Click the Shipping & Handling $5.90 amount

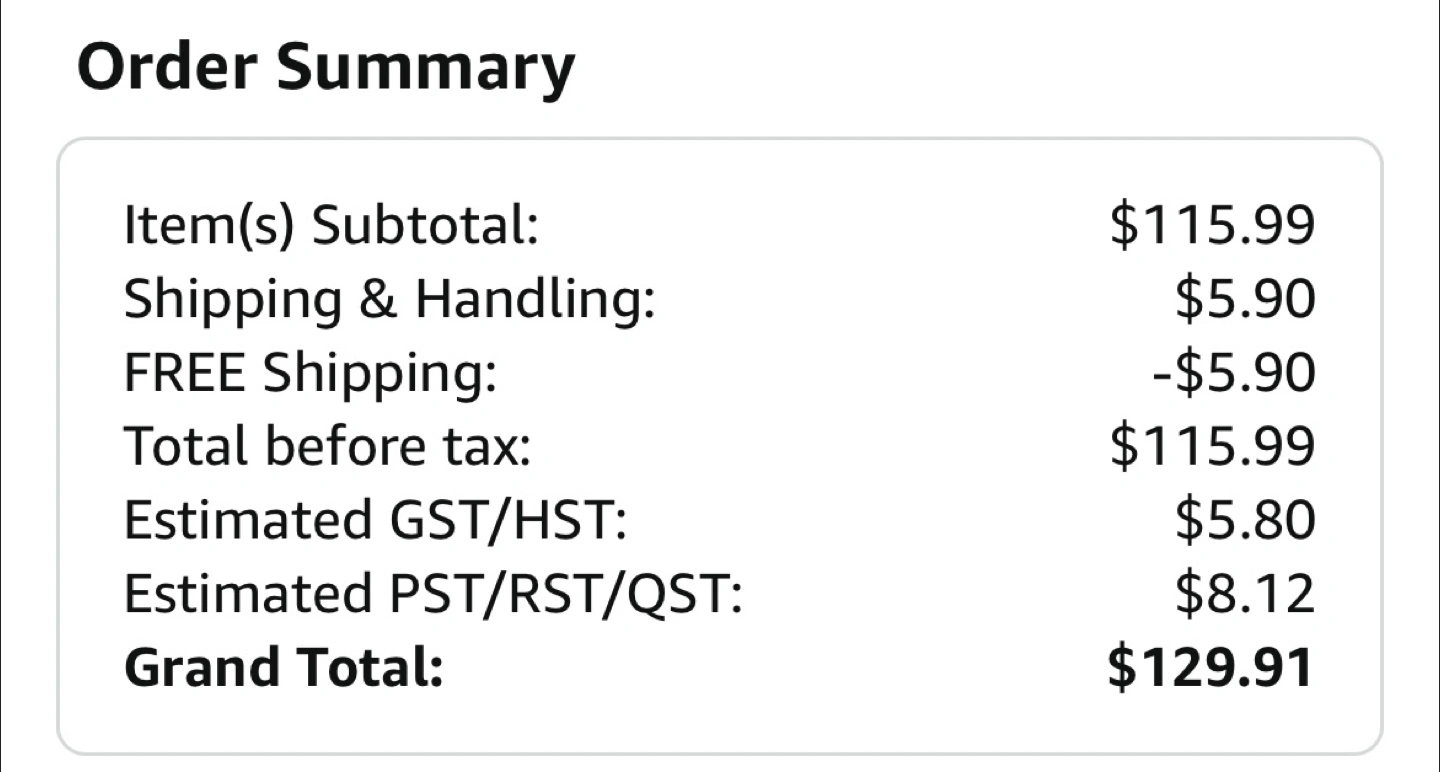1245,299
